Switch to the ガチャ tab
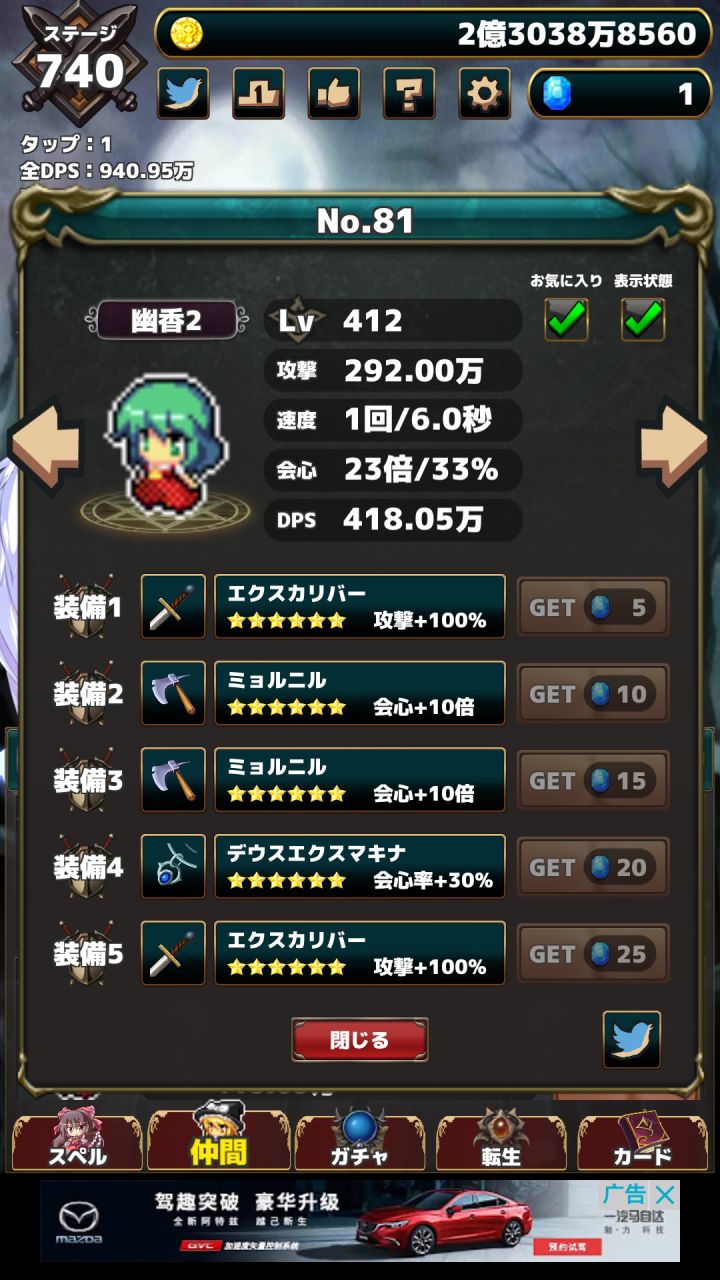The width and height of the screenshot is (720, 1280). (x=360, y=1140)
